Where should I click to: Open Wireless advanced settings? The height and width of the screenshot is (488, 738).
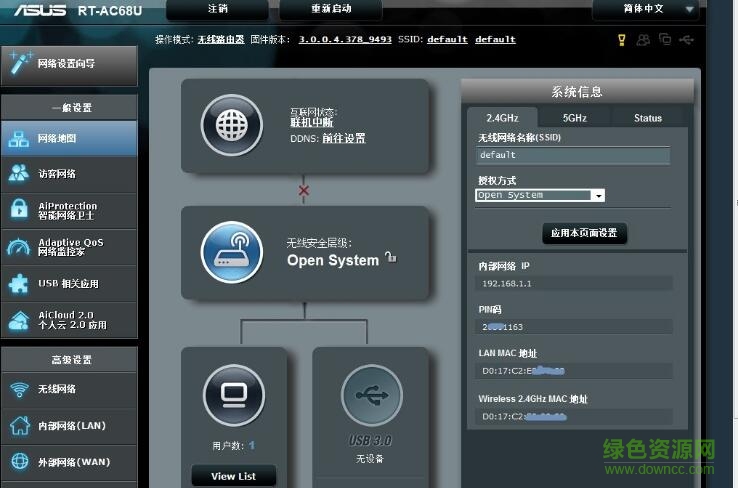tap(69, 389)
